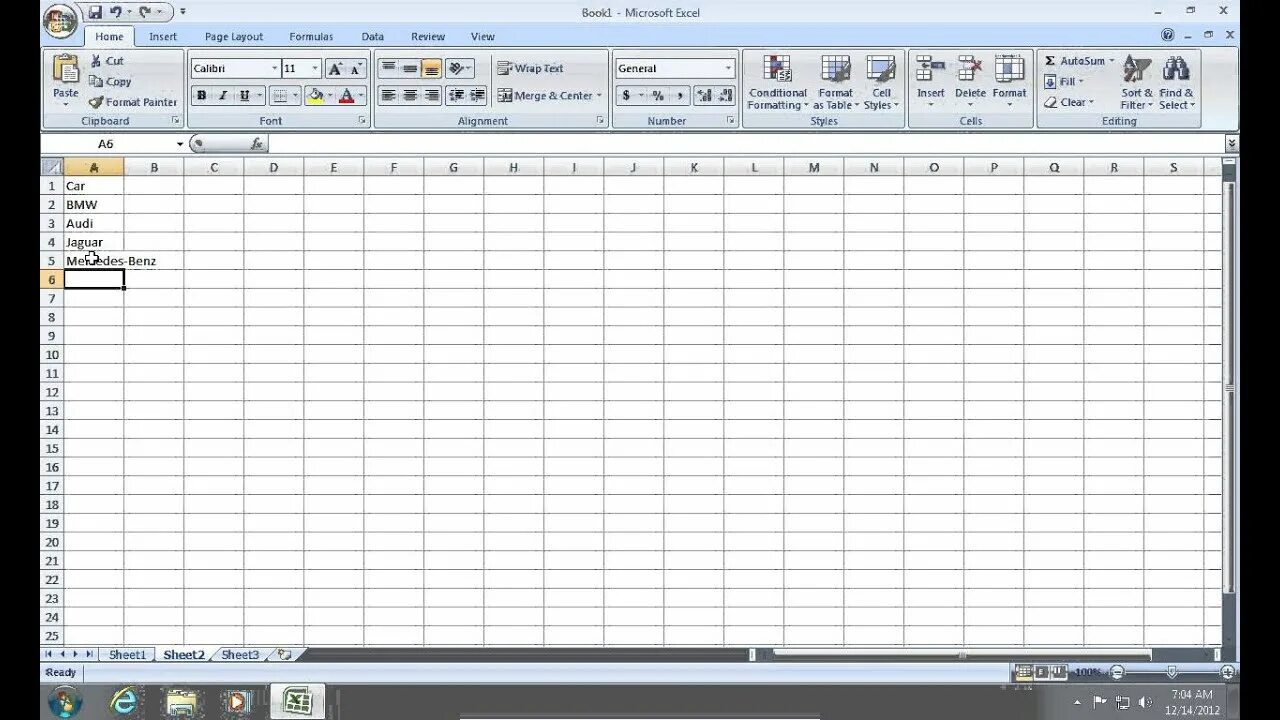Viewport: 1280px width, 720px height.
Task: Open the General number format dropdown
Action: [728, 69]
